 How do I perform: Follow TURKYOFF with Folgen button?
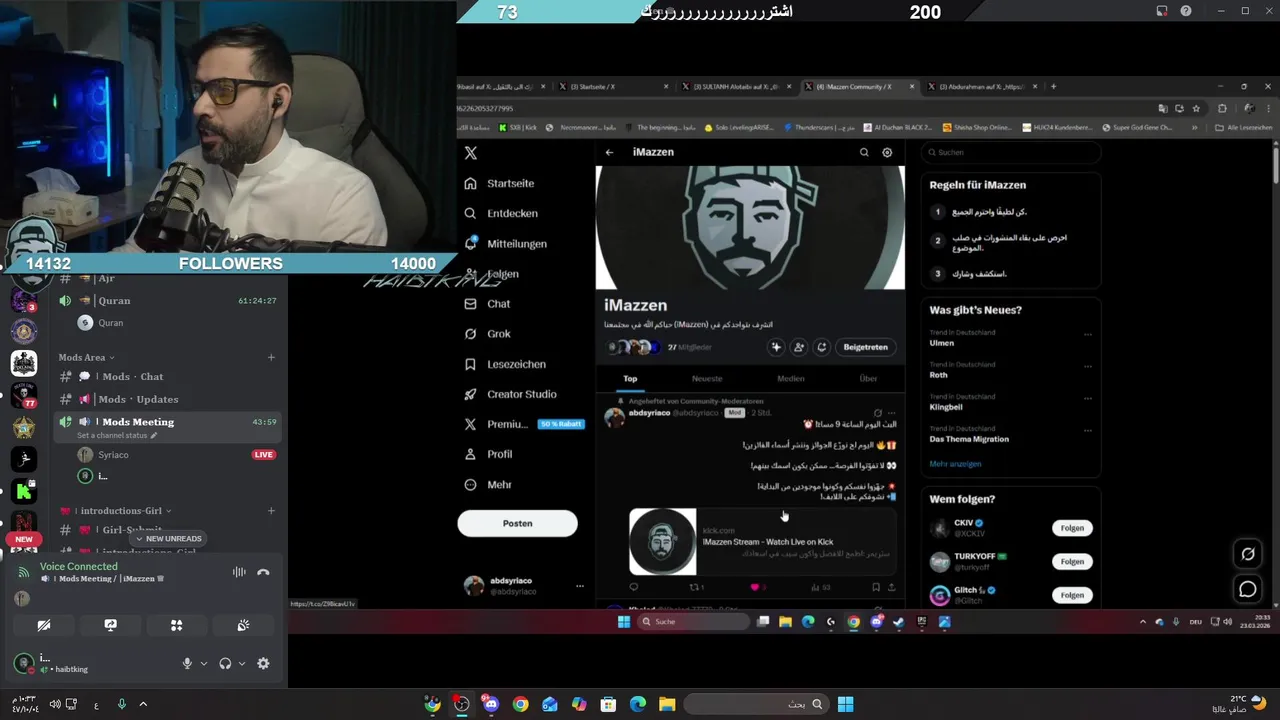click(x=1072, y=562)
